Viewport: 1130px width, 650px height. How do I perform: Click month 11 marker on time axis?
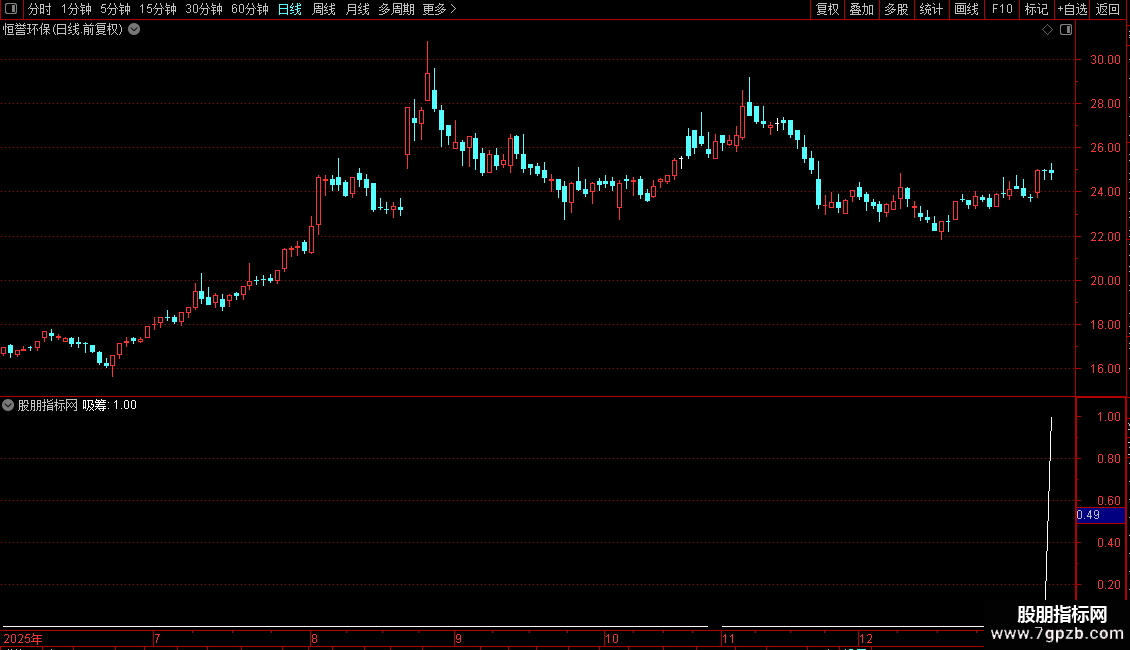coord(729,638)
